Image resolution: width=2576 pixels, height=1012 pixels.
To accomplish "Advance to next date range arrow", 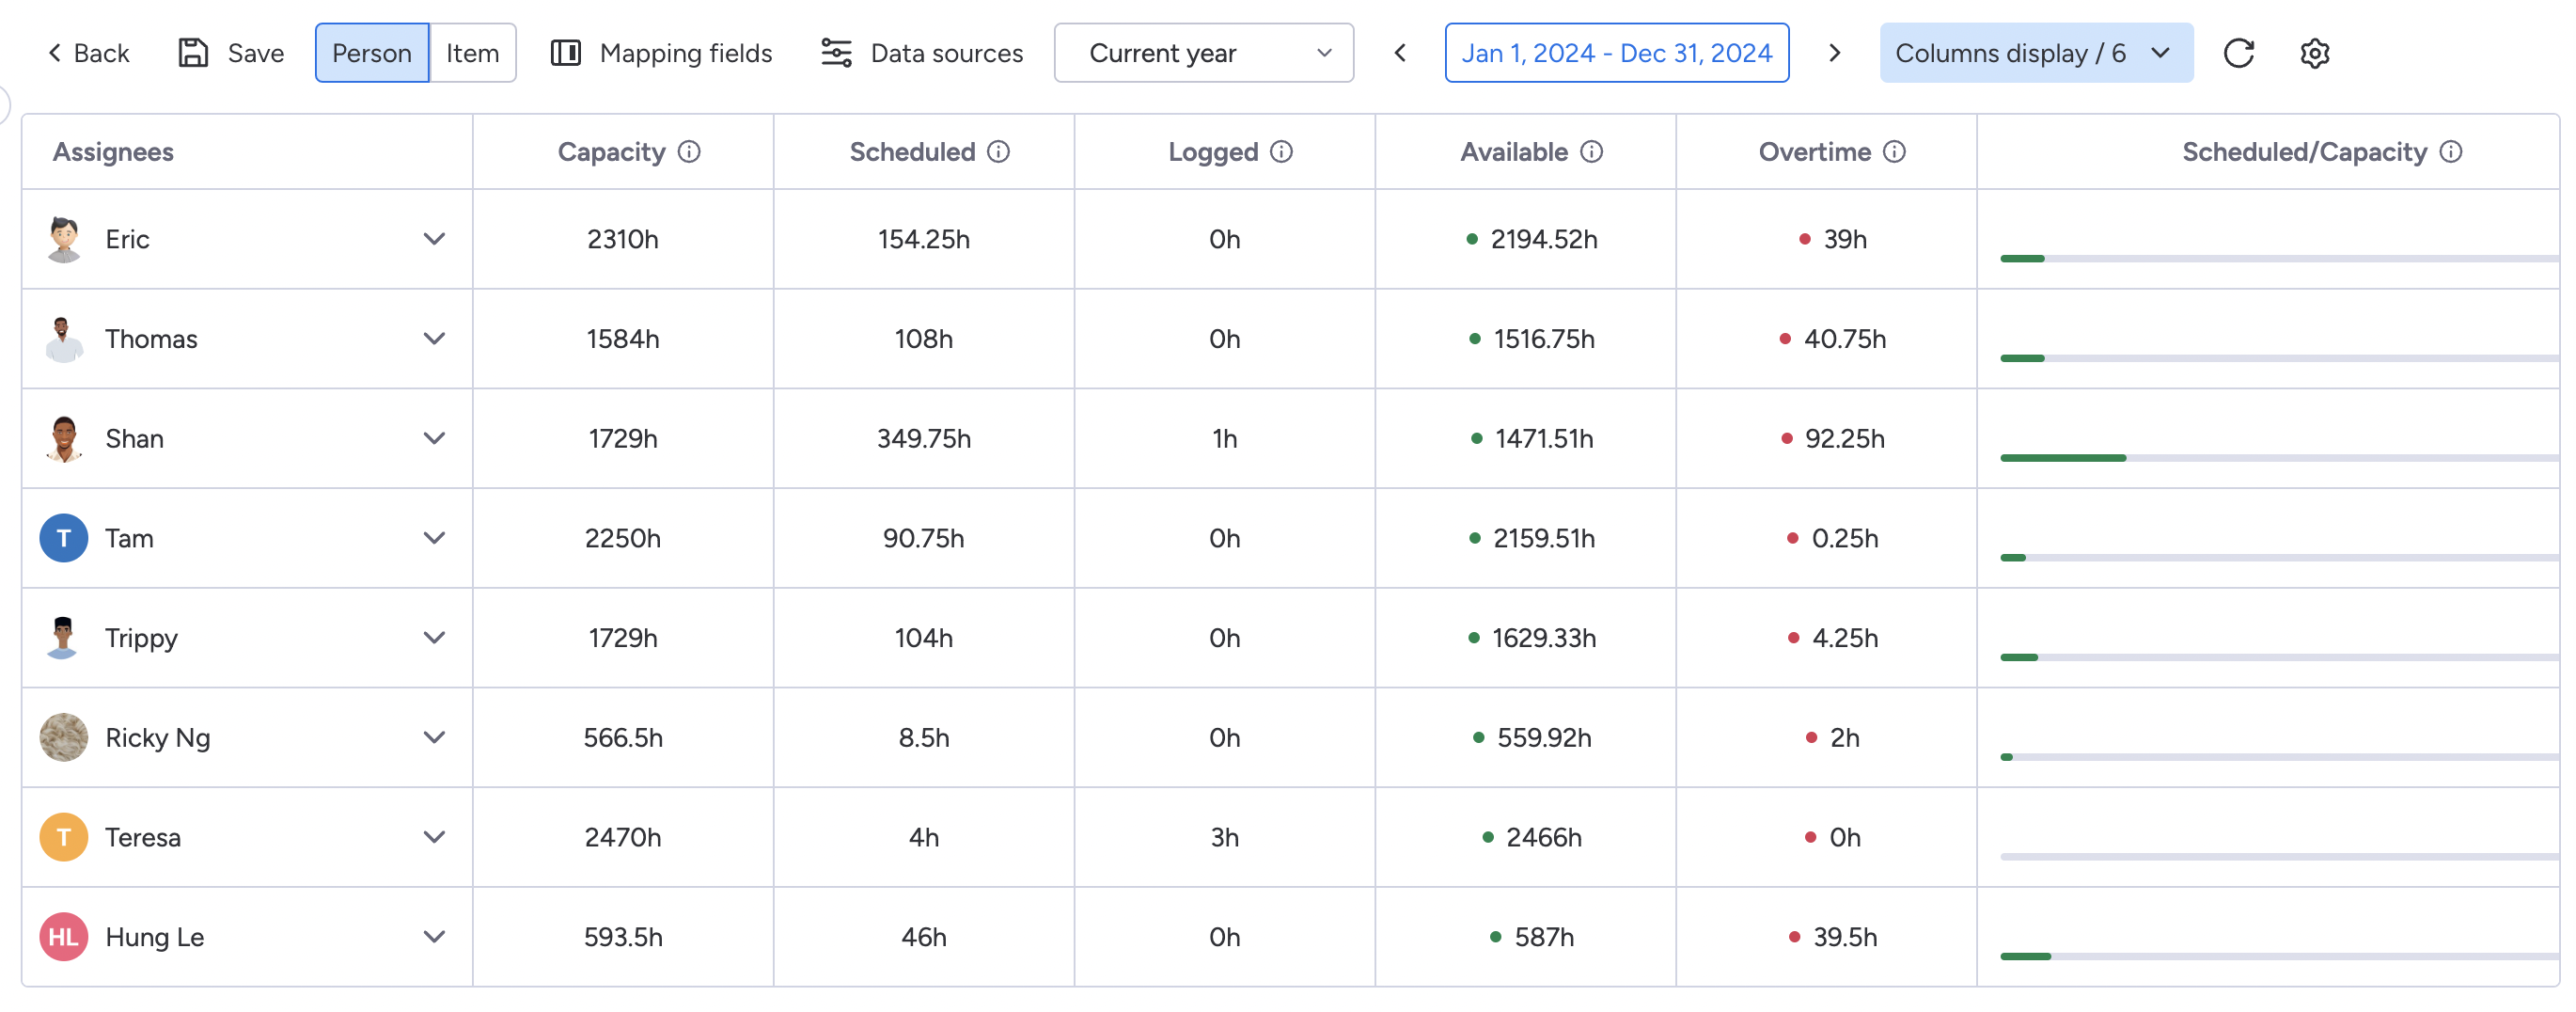I will [x=1834, y=53].
